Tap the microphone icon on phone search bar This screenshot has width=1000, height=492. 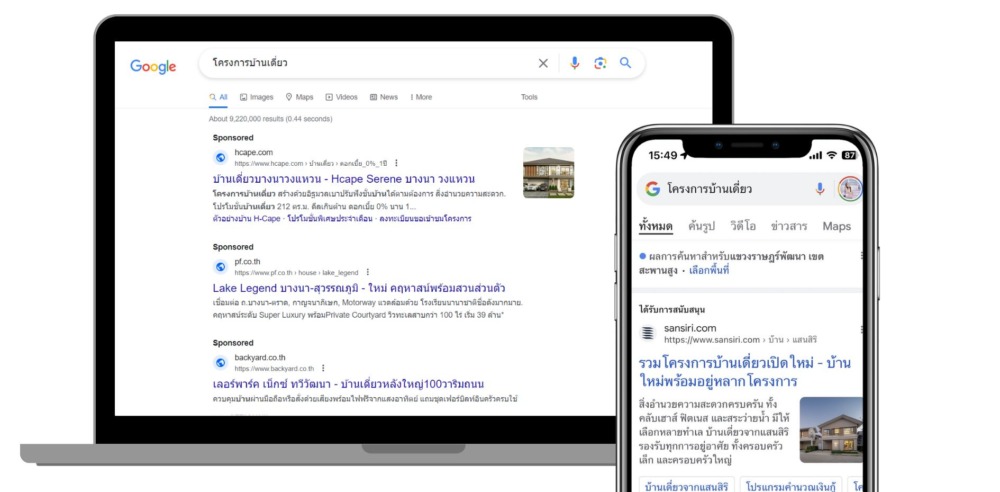click(820, 189)
